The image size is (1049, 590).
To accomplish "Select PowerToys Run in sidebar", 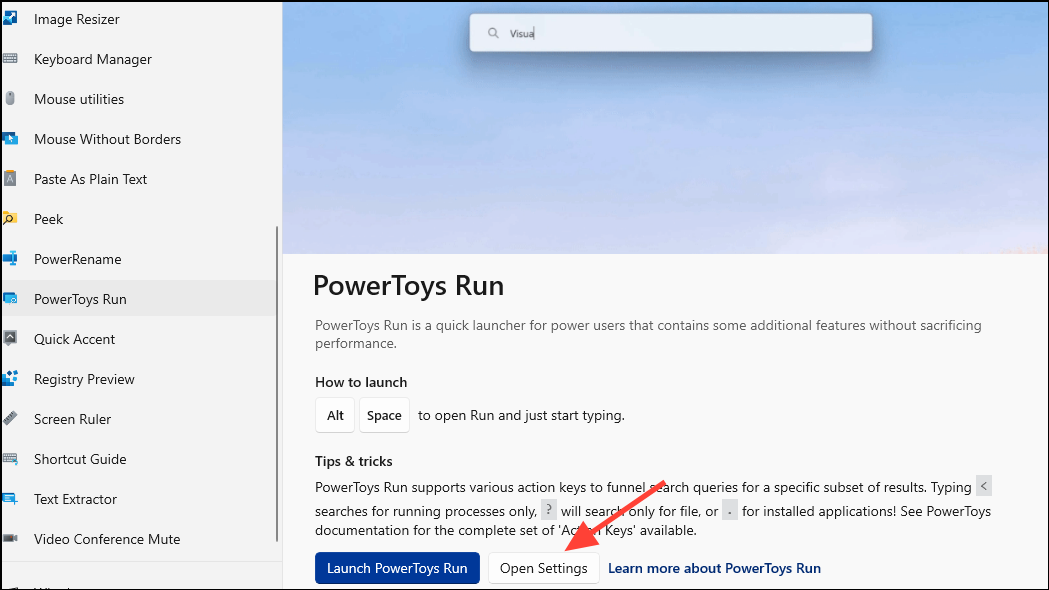I will pos(139,299).
